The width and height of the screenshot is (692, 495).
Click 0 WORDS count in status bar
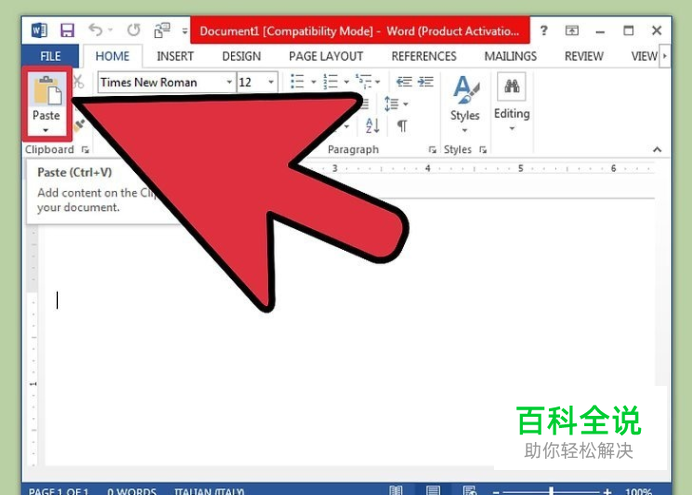coord(132,491)
